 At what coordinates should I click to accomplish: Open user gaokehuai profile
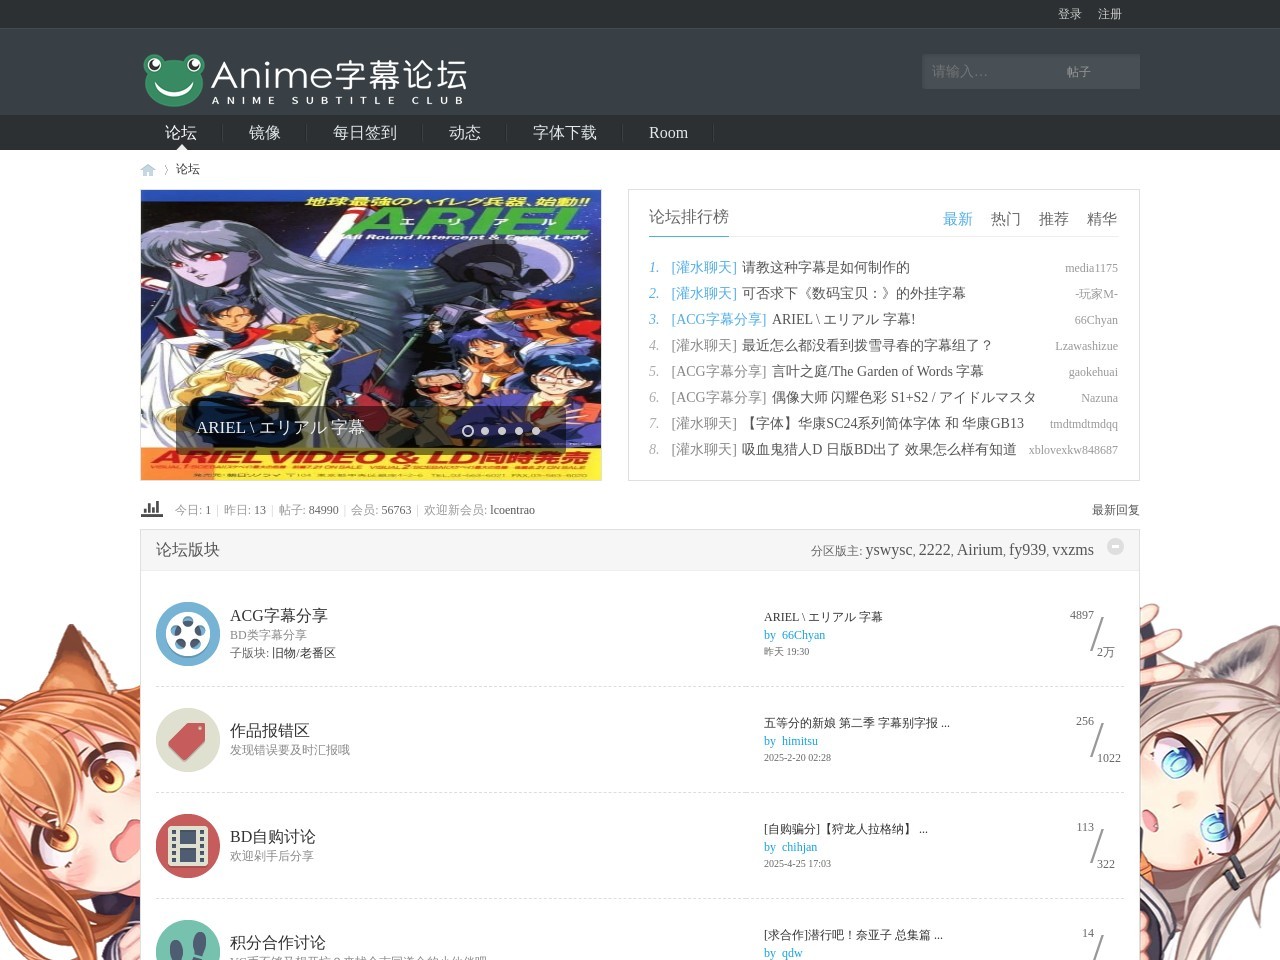click(x=1093, y=372)
